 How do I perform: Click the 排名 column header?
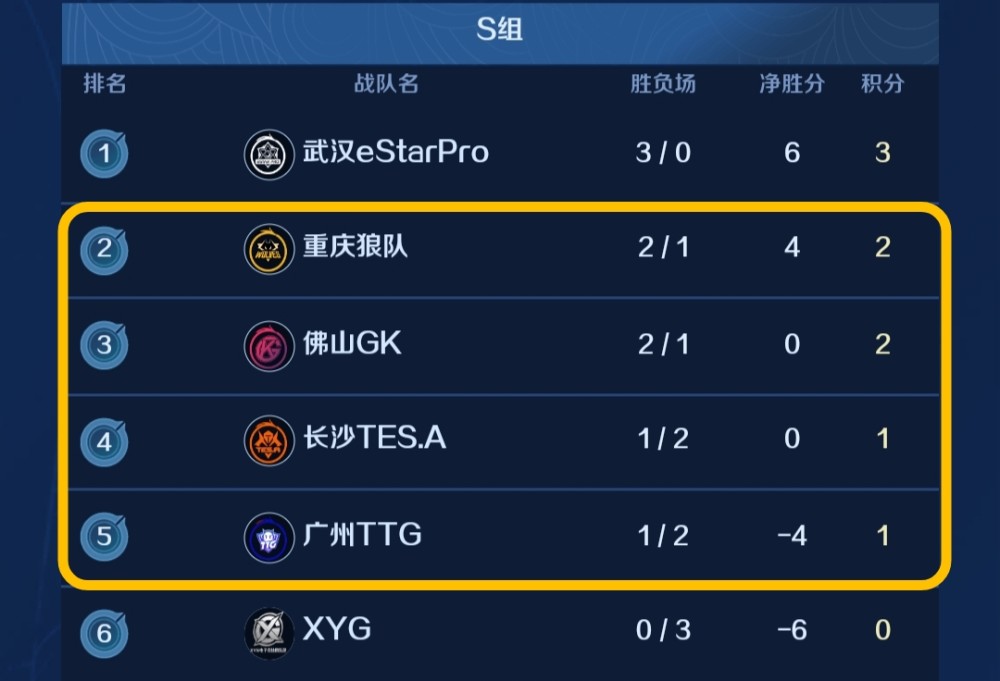tap(105, 84)
